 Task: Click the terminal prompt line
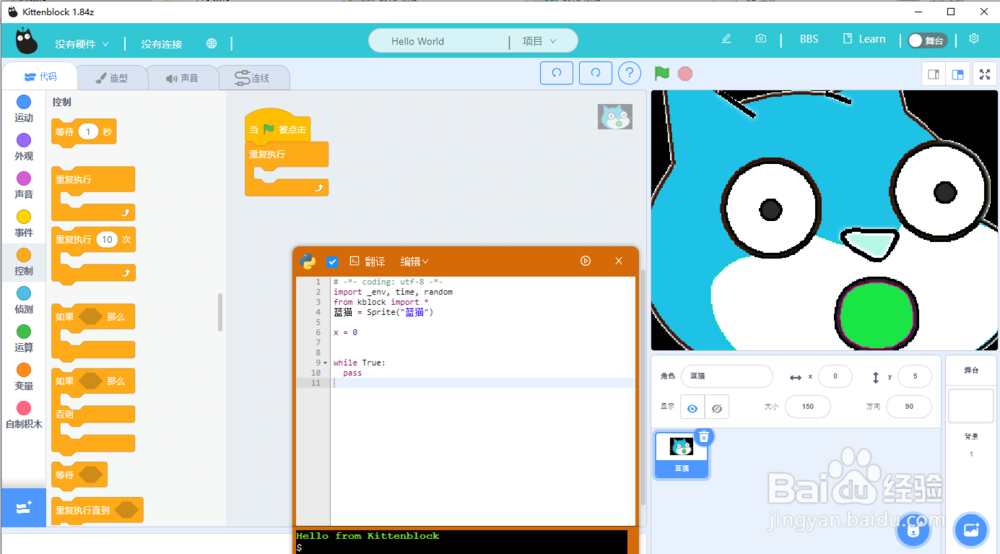[x=461, y=548]
